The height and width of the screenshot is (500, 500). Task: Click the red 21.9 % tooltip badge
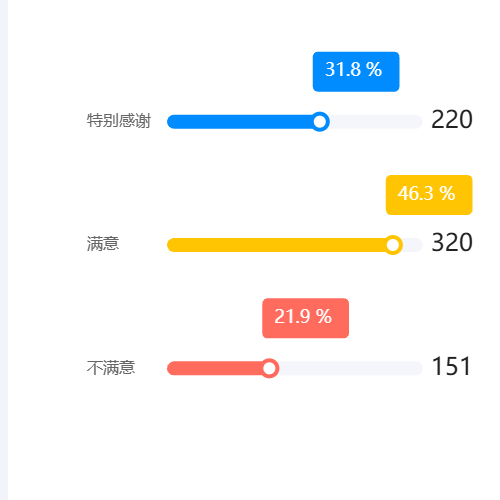point(306,318)
